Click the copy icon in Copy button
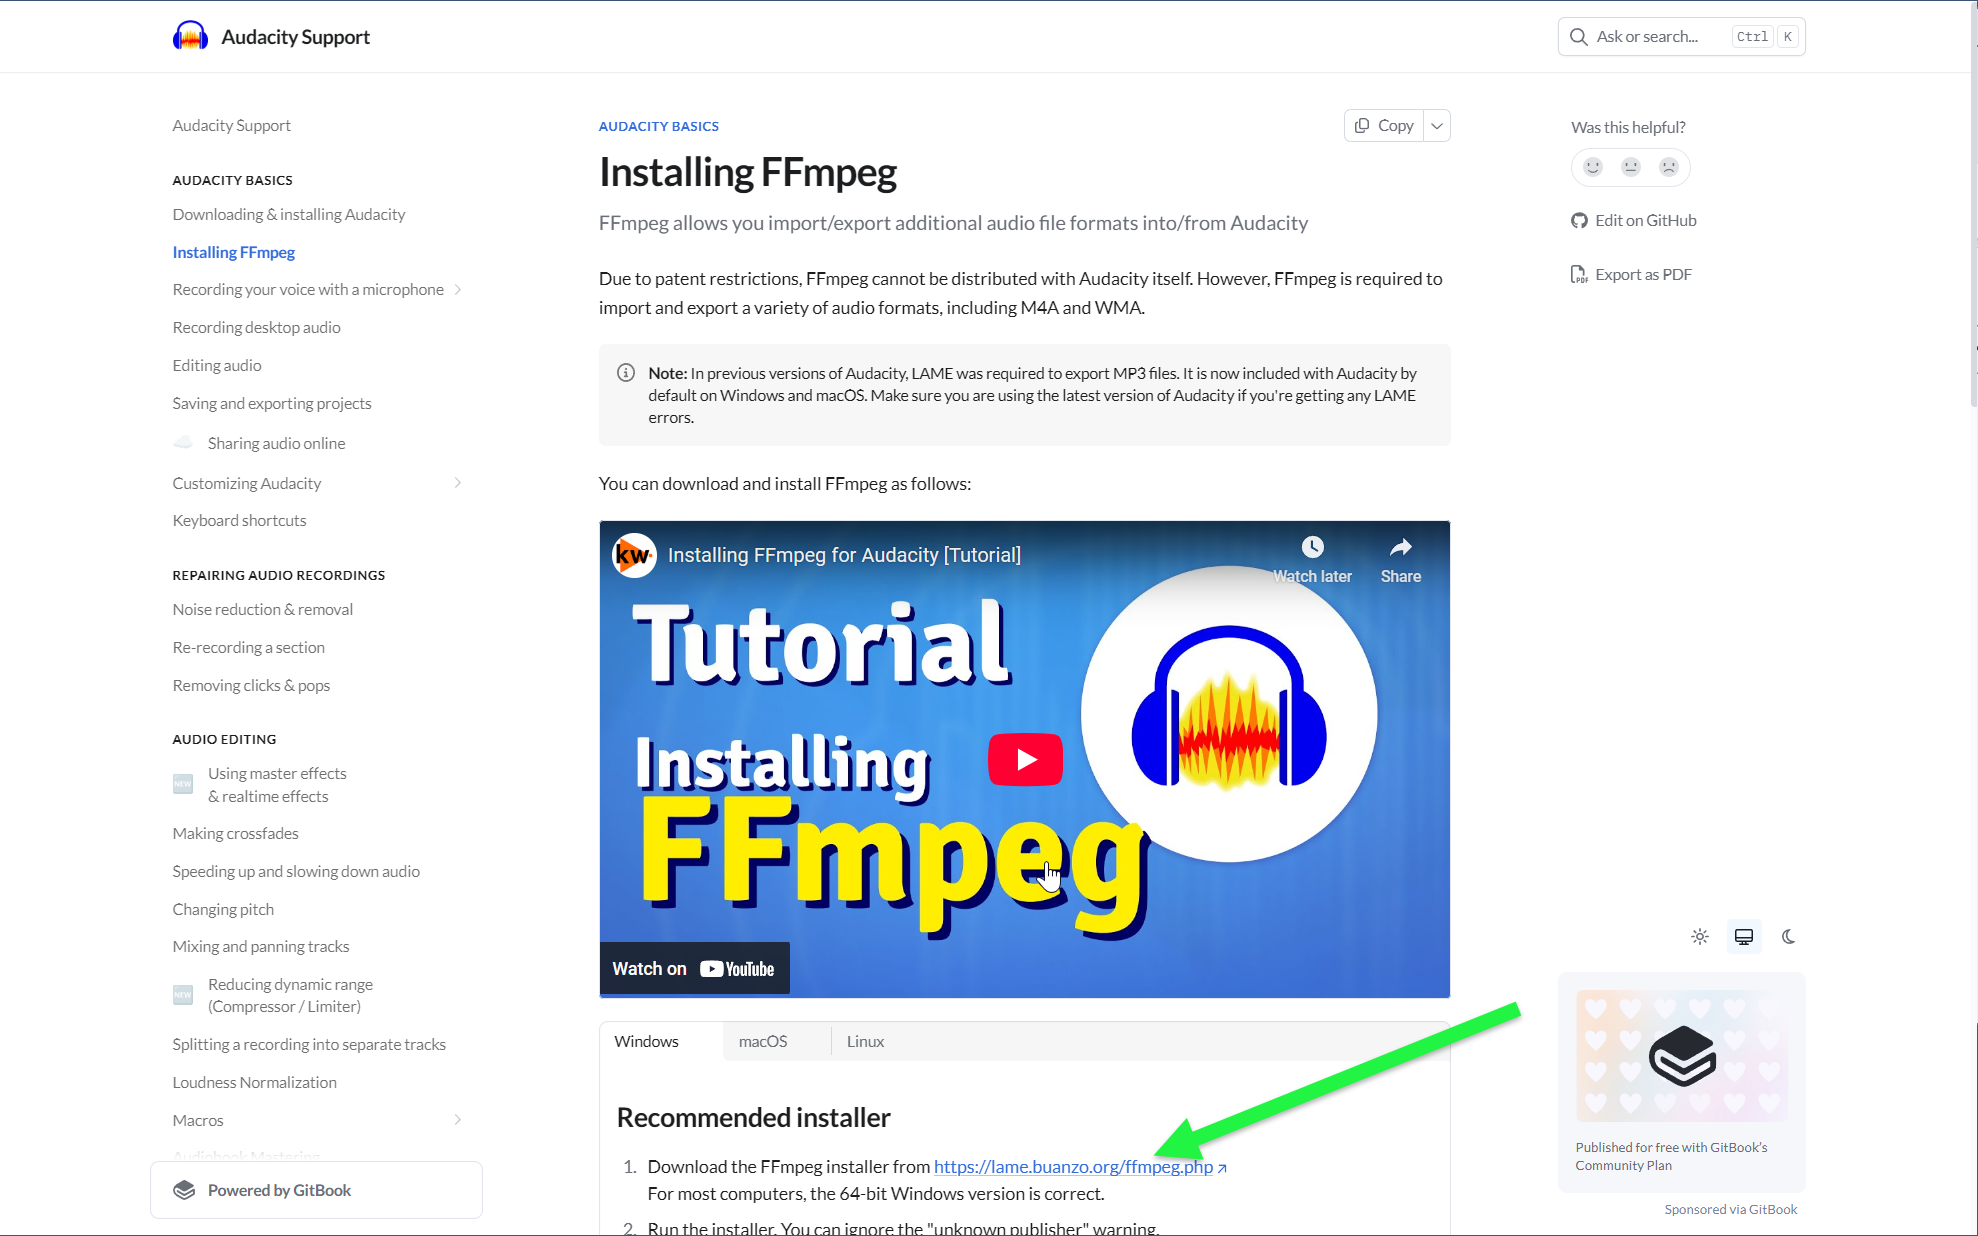The height and width of the screenshot is (1236, 1978). [x=1362, y=126]
